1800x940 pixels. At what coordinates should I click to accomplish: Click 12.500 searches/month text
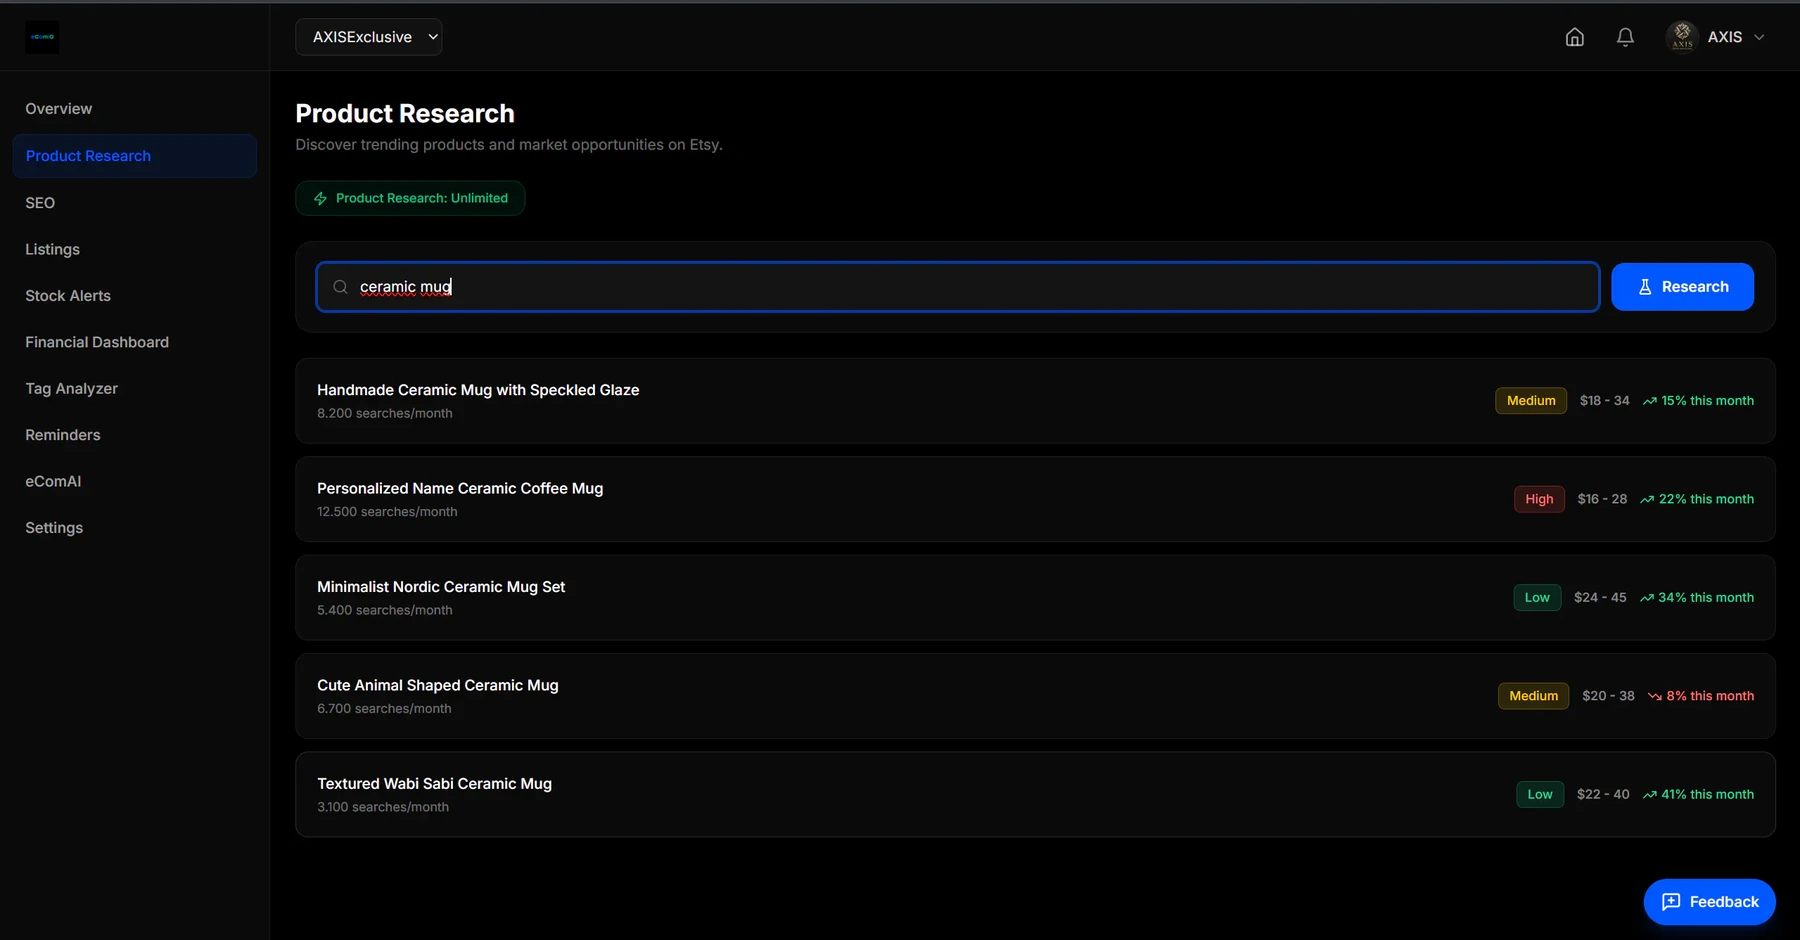(387, 512)
